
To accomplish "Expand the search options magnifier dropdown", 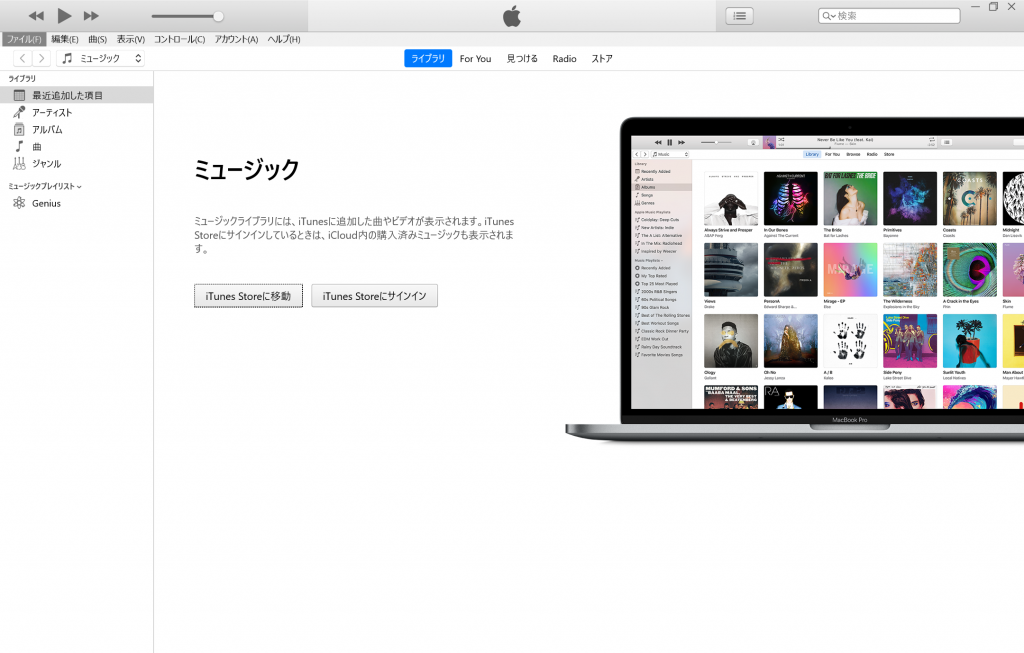I will pyautogui.click(x=829, y=16).
